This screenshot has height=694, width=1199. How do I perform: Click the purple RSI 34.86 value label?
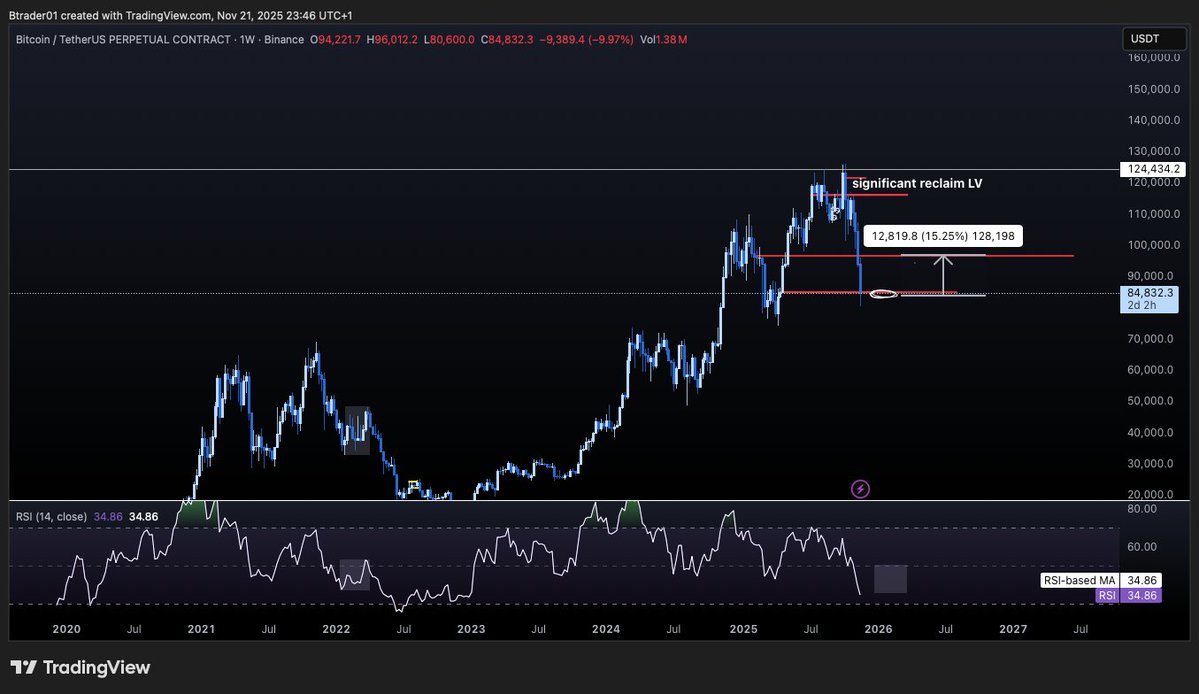pyautogui.click(x=1138, y=595)
